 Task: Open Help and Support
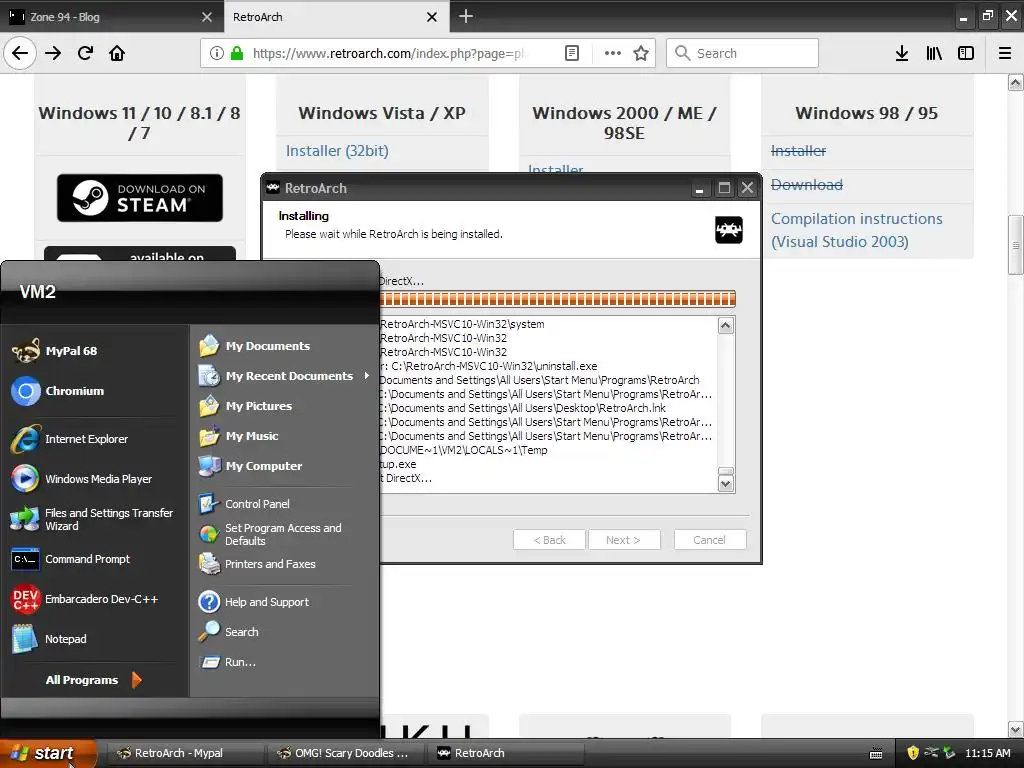coord(283,601)
